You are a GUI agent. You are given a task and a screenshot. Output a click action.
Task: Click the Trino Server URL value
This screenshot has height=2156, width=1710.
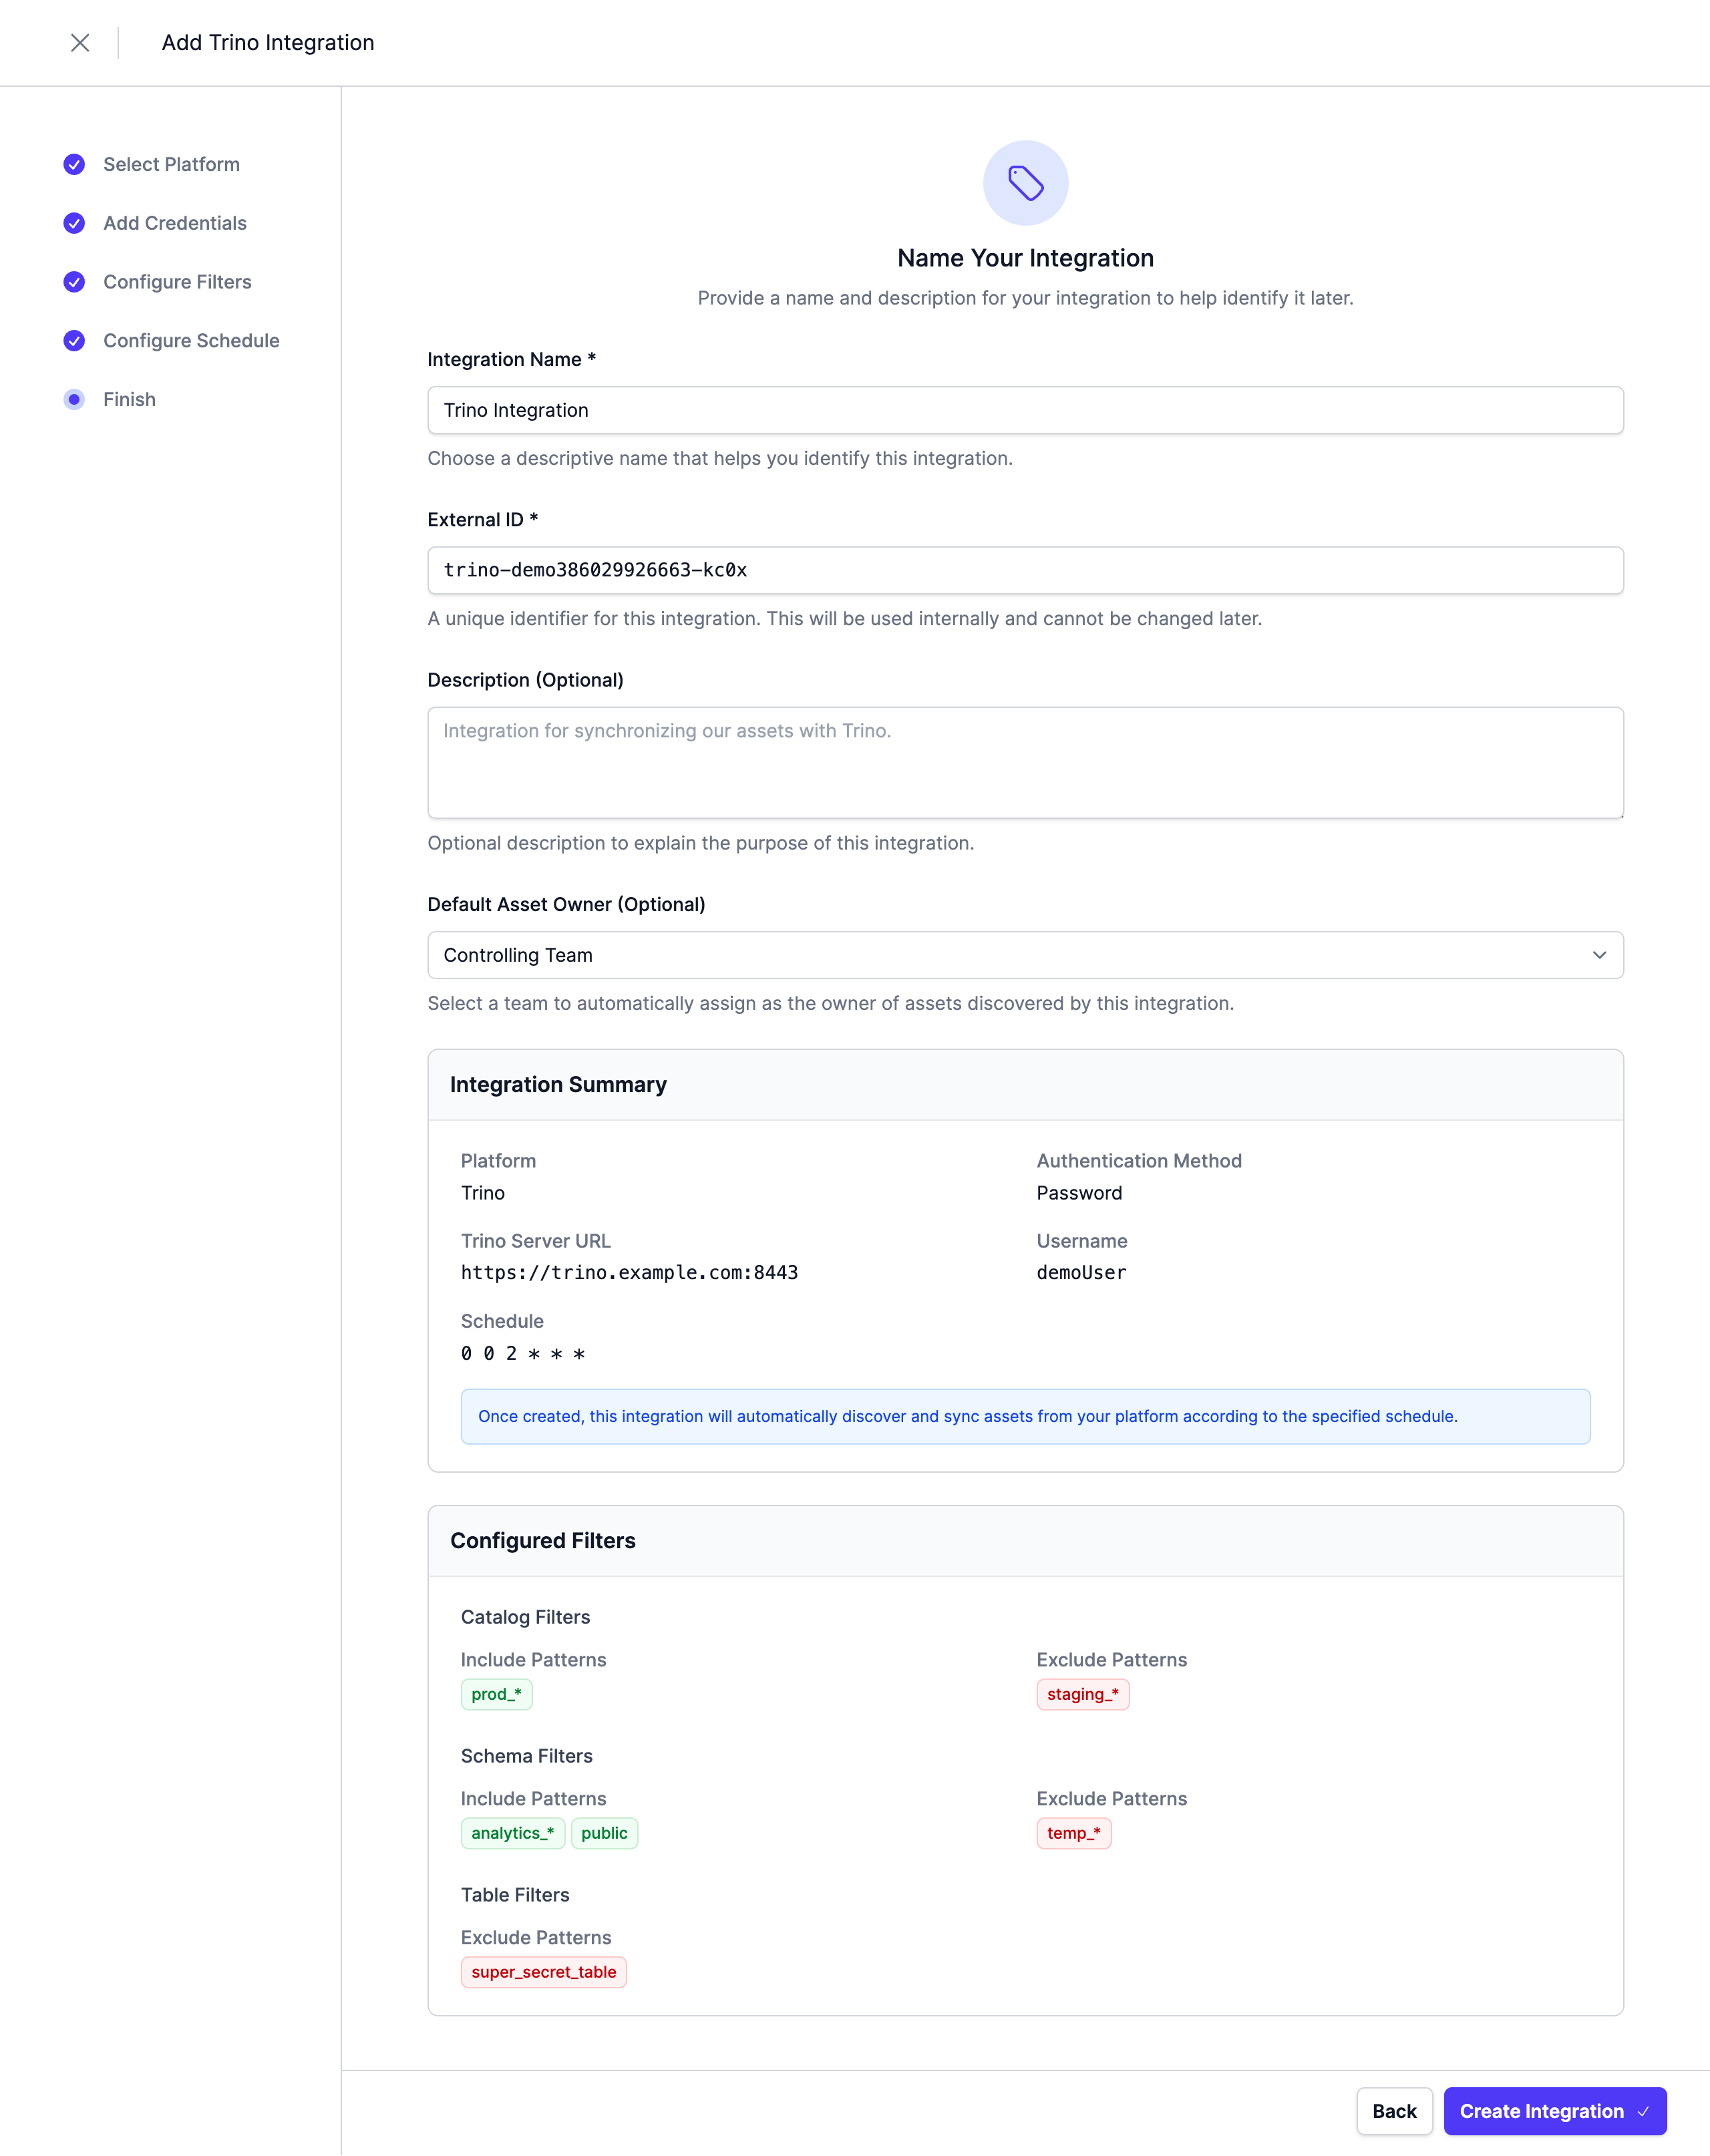[629, 1273]
